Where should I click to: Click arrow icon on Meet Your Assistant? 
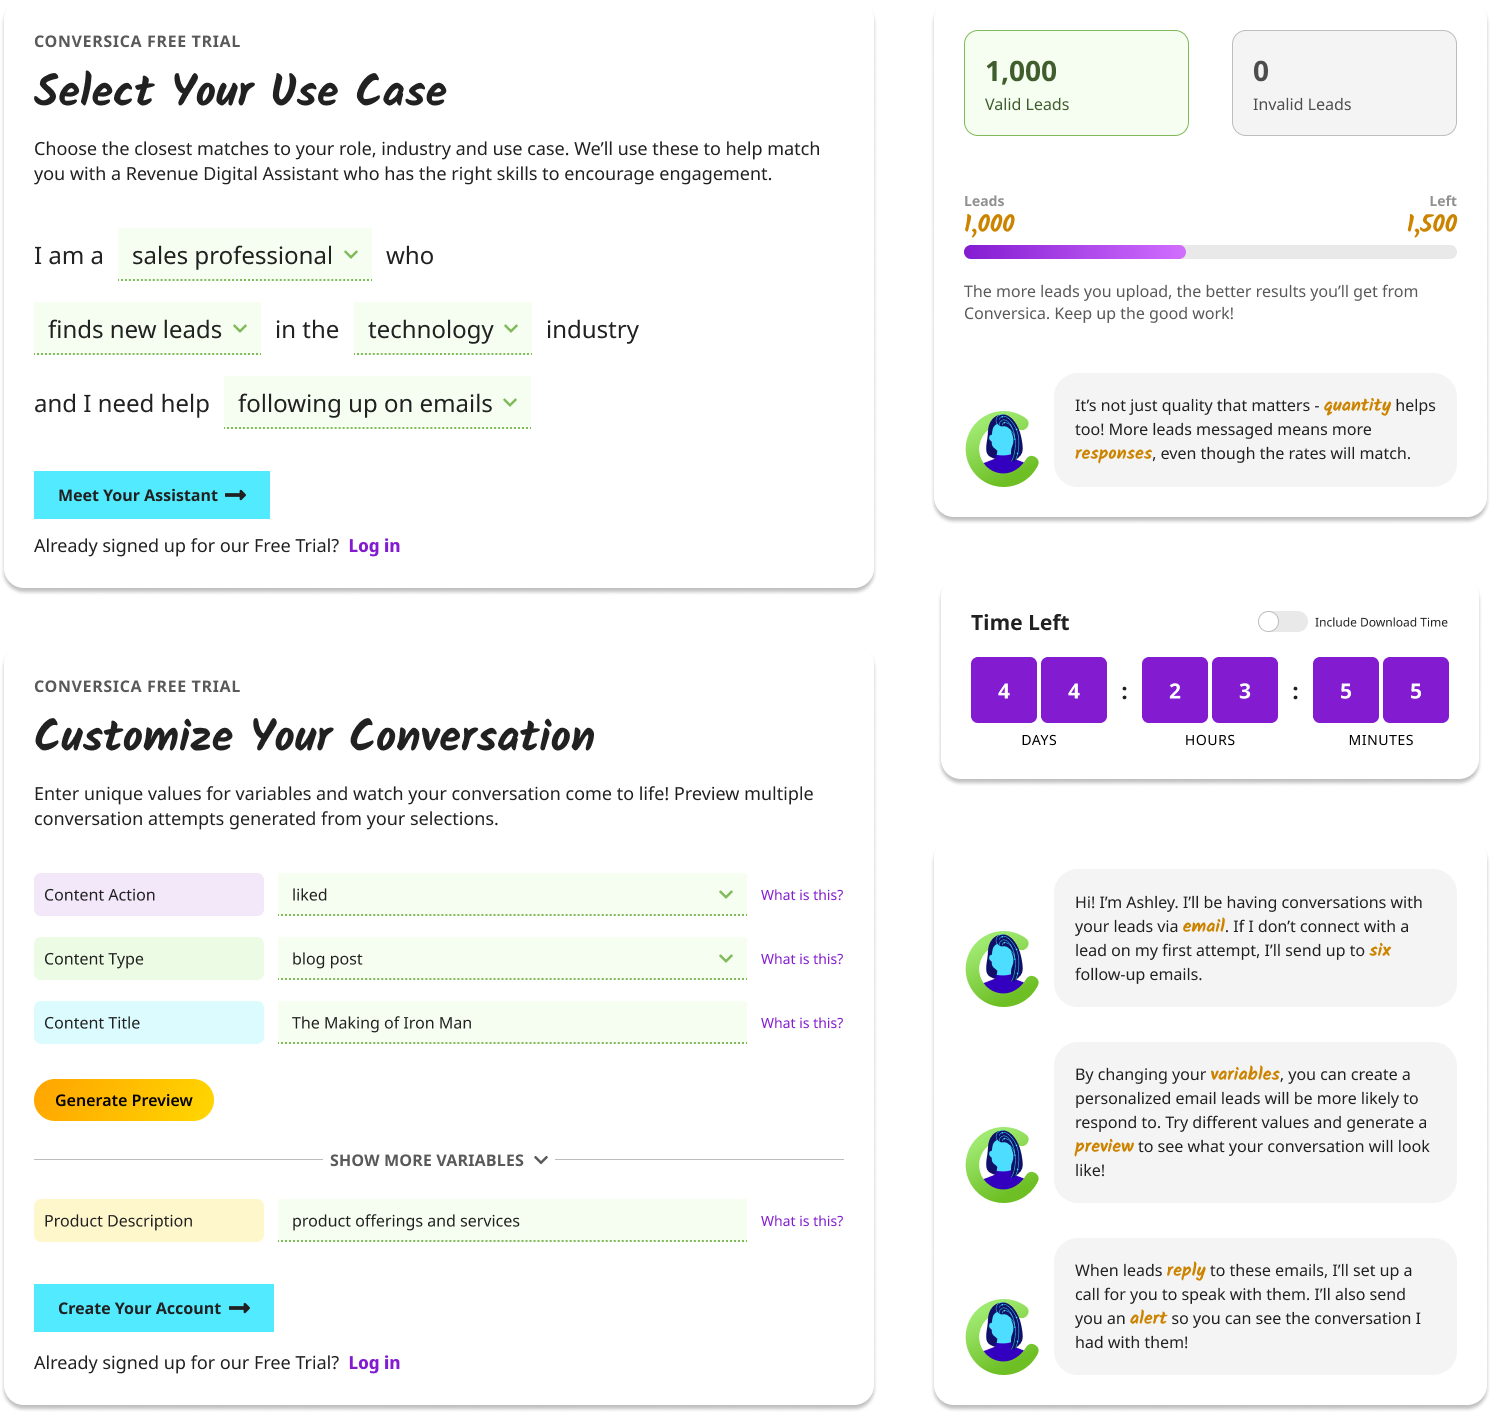pyautogui.click(x=236, y=495)
